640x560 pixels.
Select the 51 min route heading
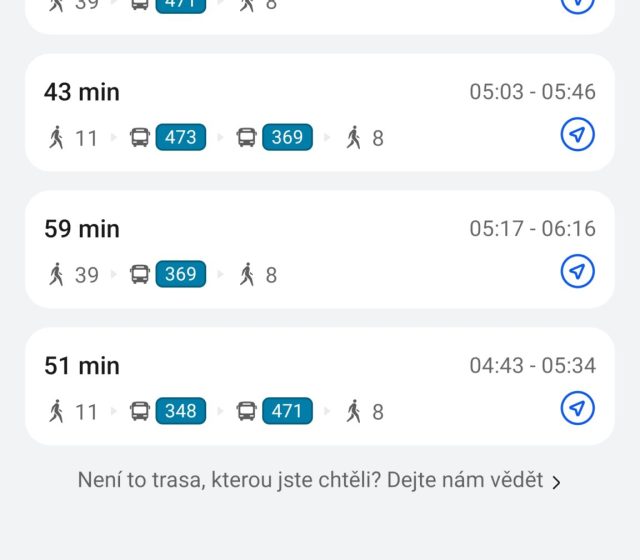tap(82, 366)
